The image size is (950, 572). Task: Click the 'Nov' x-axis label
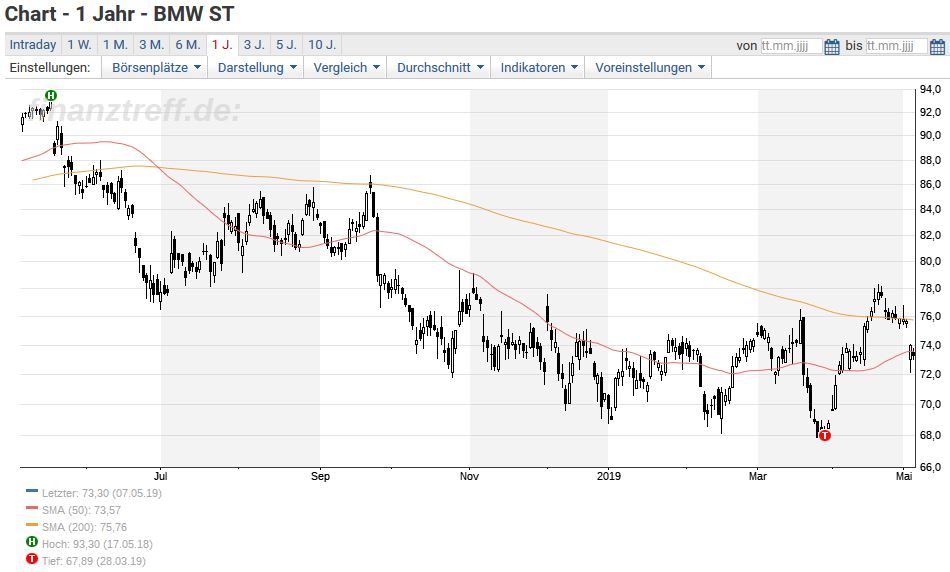pos(469,476)
